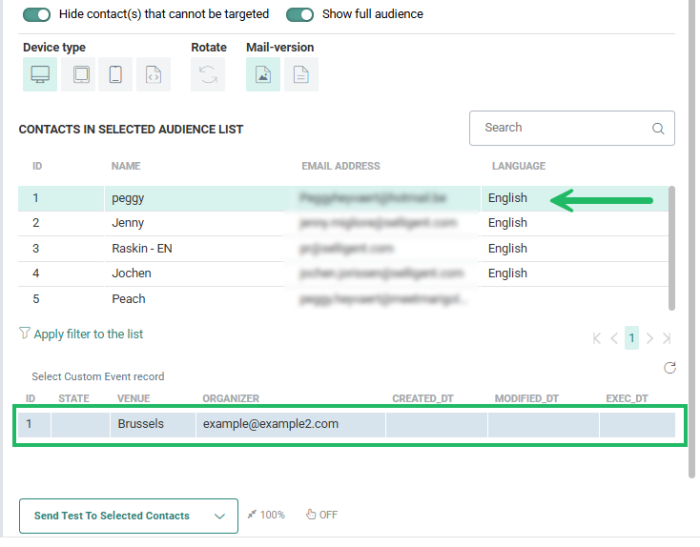This screenshot has width=700, height=547.
Task: Click the search magnifier icon
Action: point(657,128)
